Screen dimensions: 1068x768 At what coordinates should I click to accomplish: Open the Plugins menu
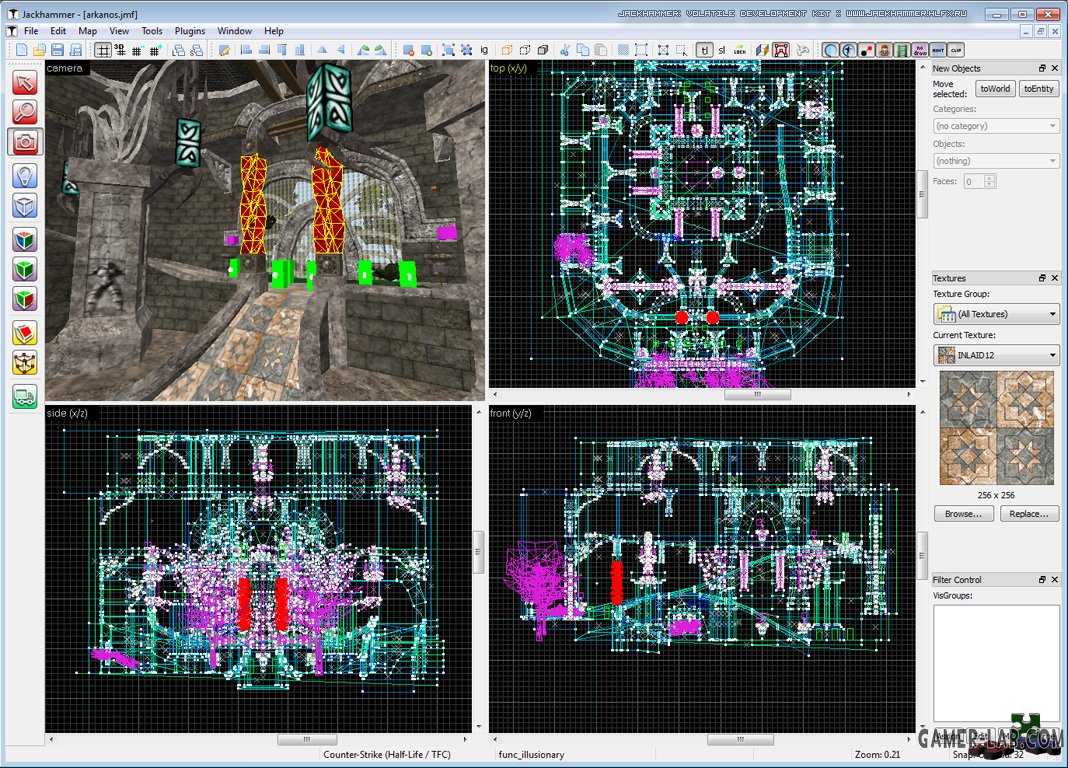coord(190,31)
